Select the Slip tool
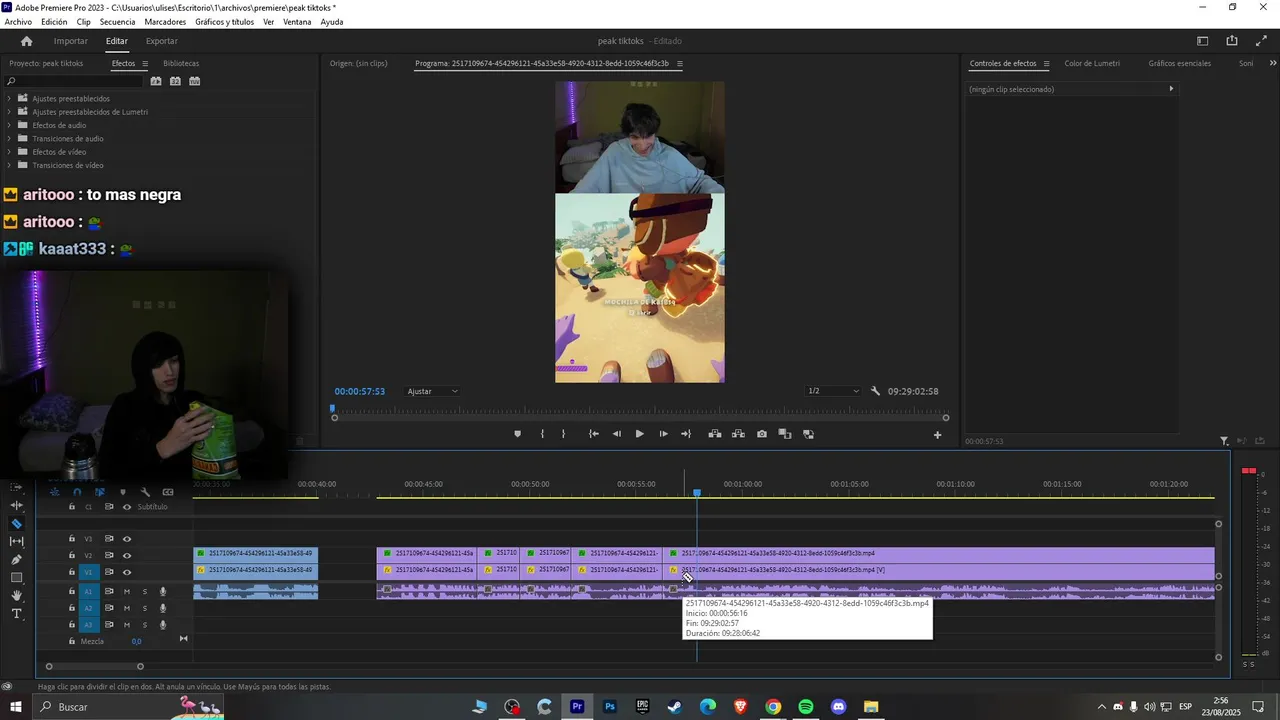 [x=17, y=541]
